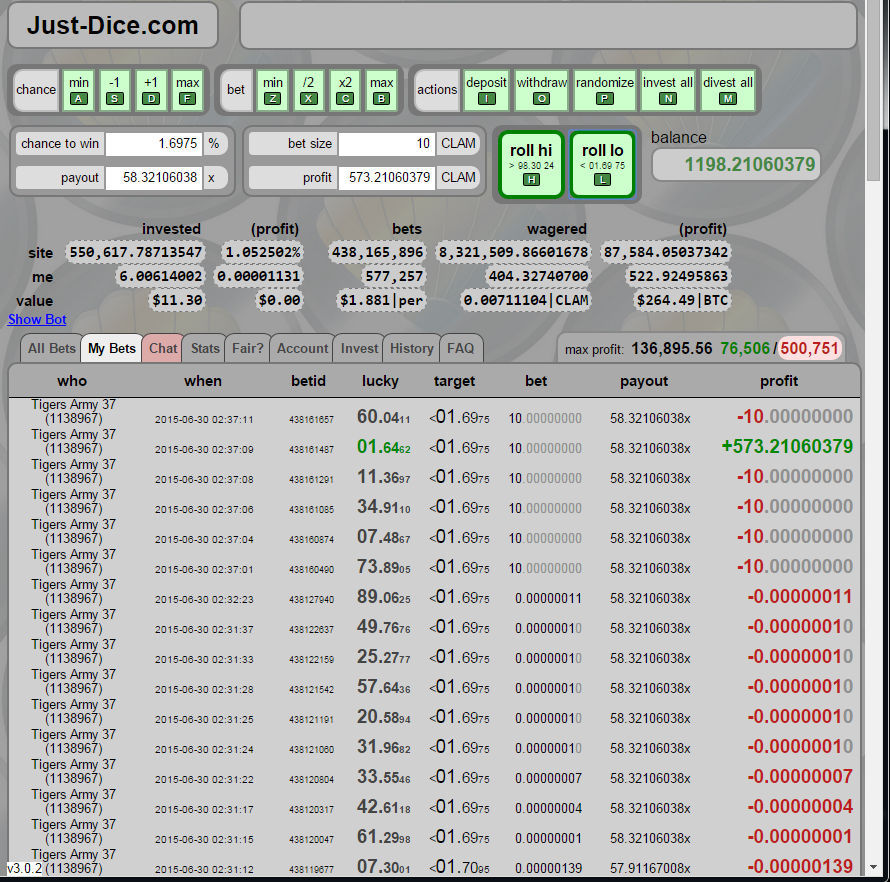Click the Just-Dice.com site title

(x=113, y=26)
